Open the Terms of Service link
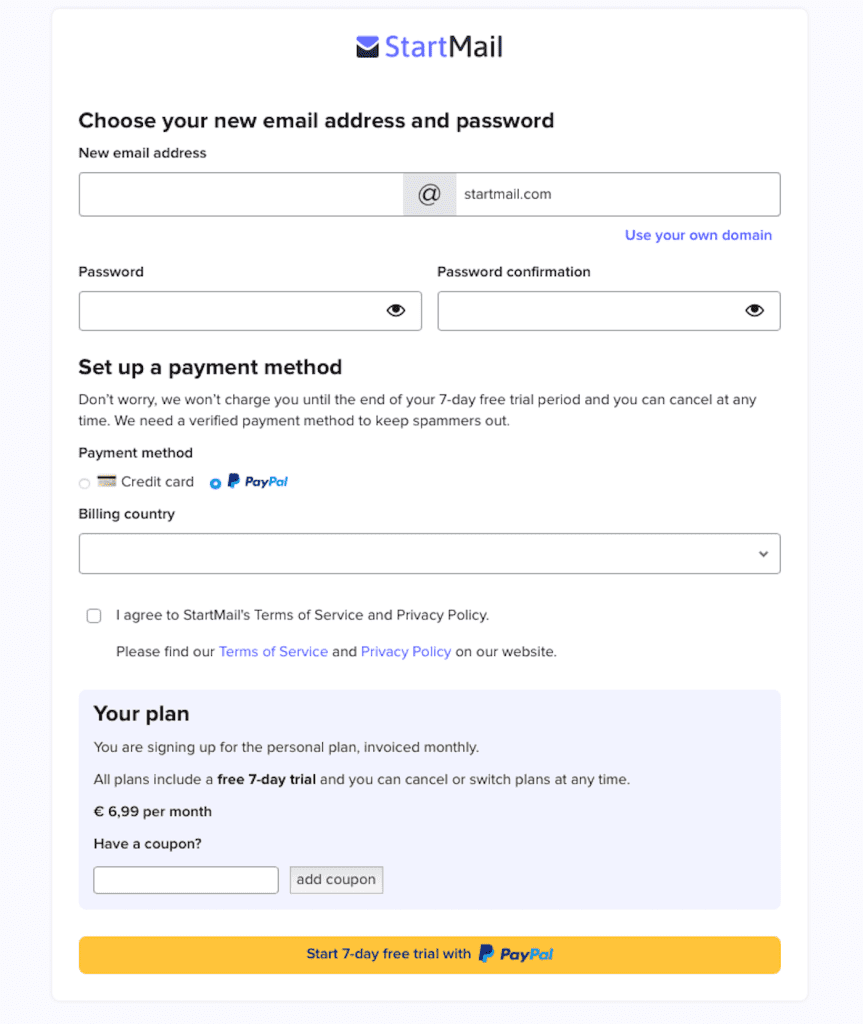The image size is (863, 1024). pos(273,651)
